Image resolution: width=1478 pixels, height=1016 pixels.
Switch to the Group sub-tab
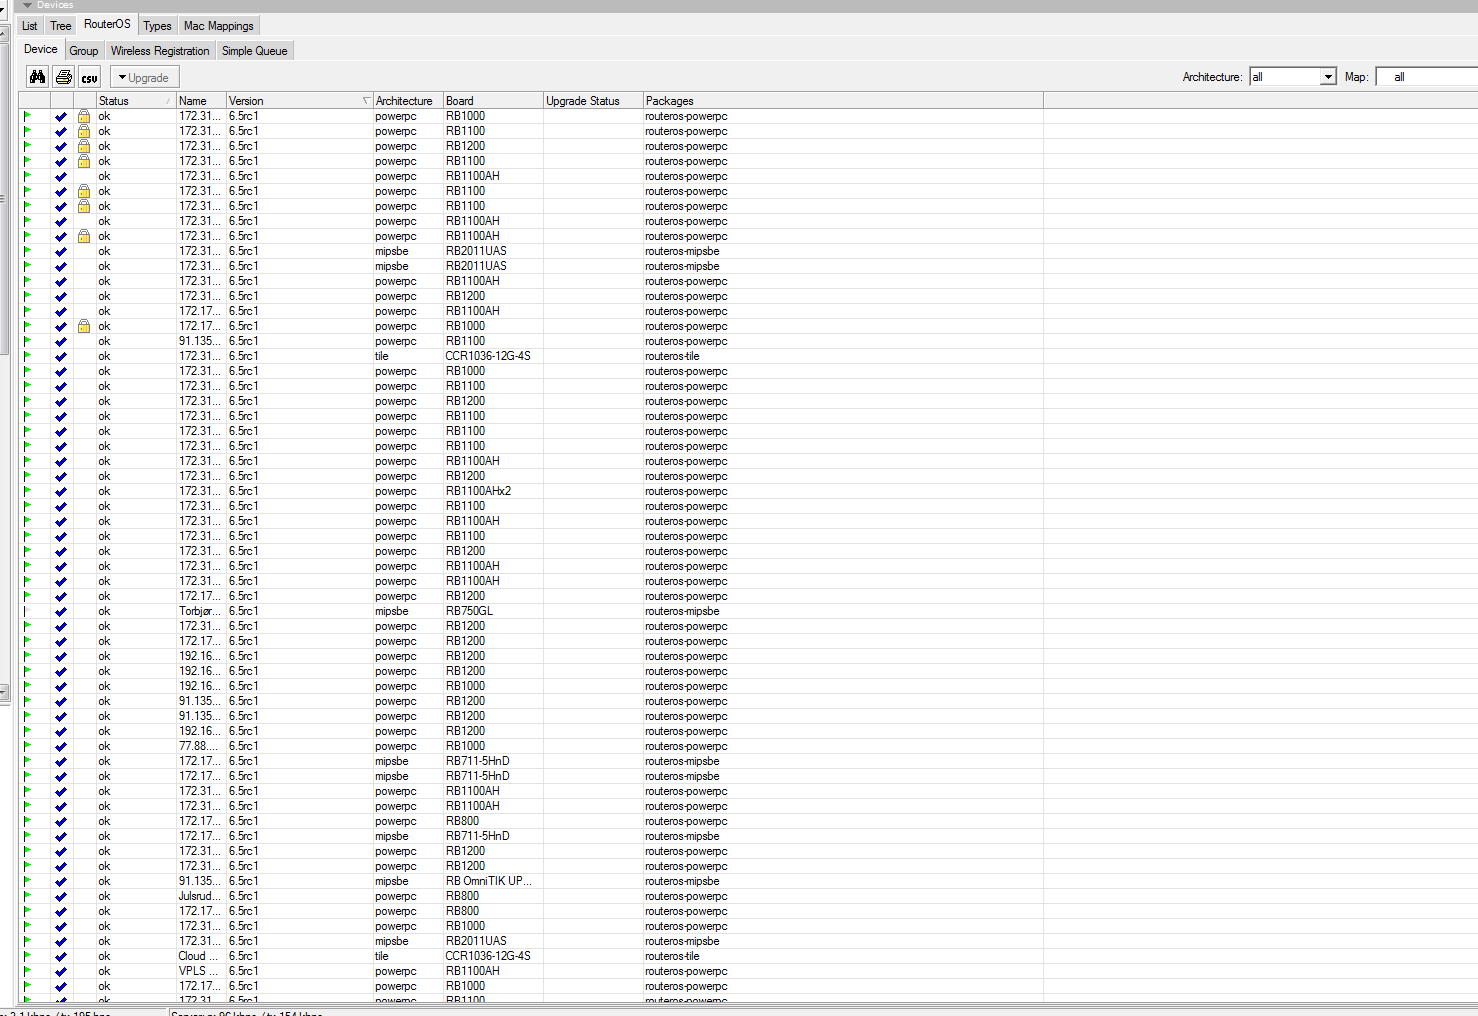(84, 51)
